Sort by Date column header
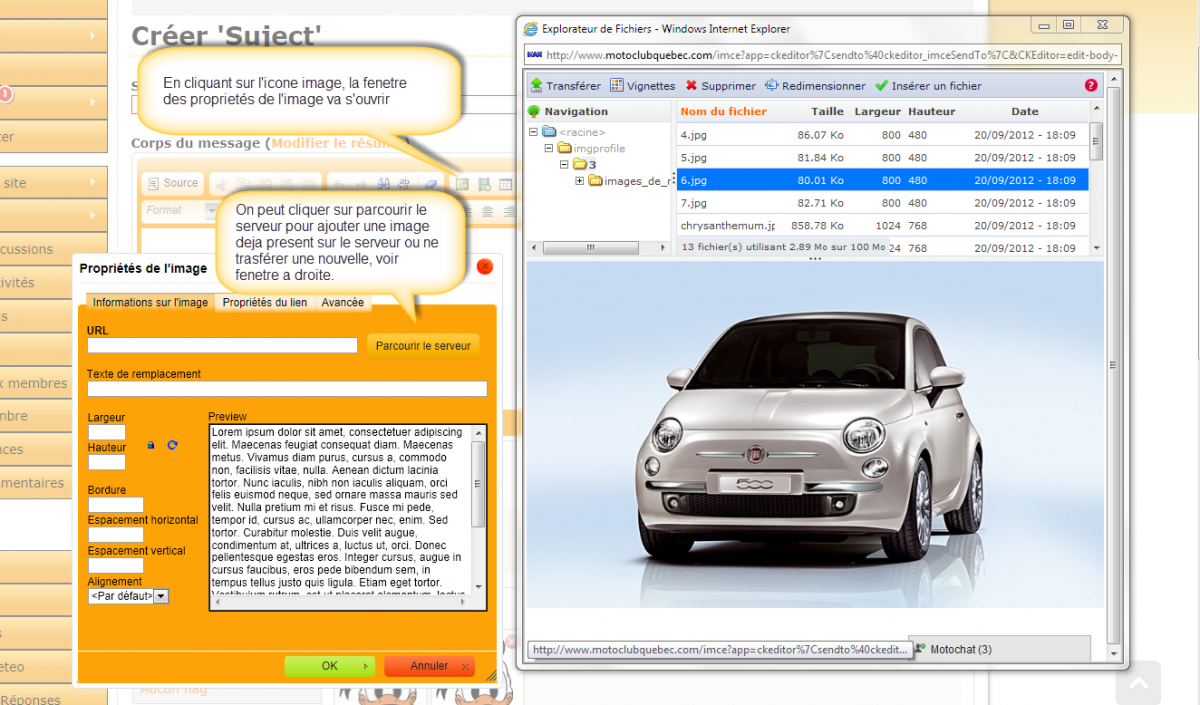 tap(1025, 111)
